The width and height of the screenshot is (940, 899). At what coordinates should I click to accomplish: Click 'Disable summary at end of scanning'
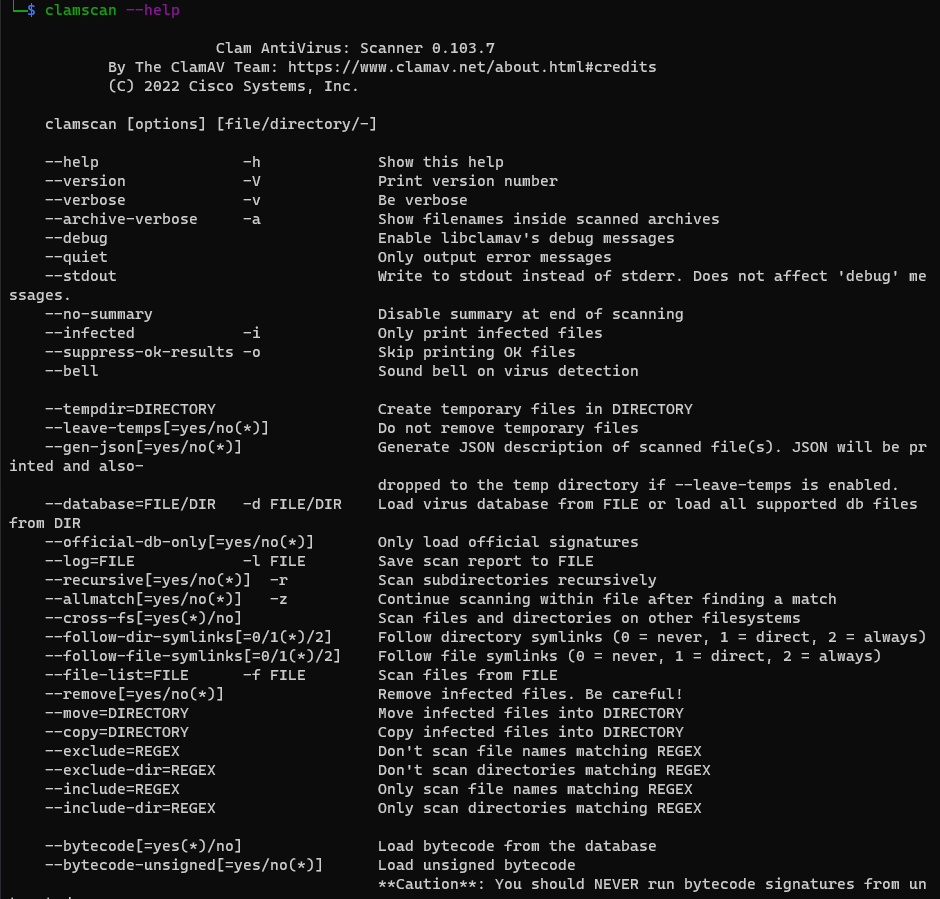pos(531,314)
